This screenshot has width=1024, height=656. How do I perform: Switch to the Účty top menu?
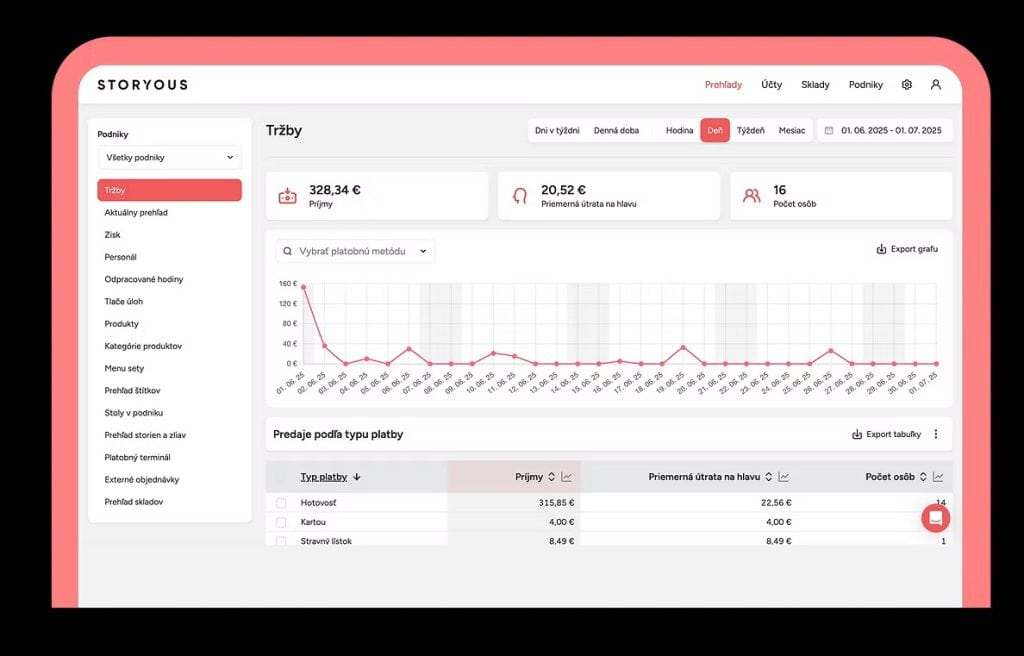tap(771, 85)
